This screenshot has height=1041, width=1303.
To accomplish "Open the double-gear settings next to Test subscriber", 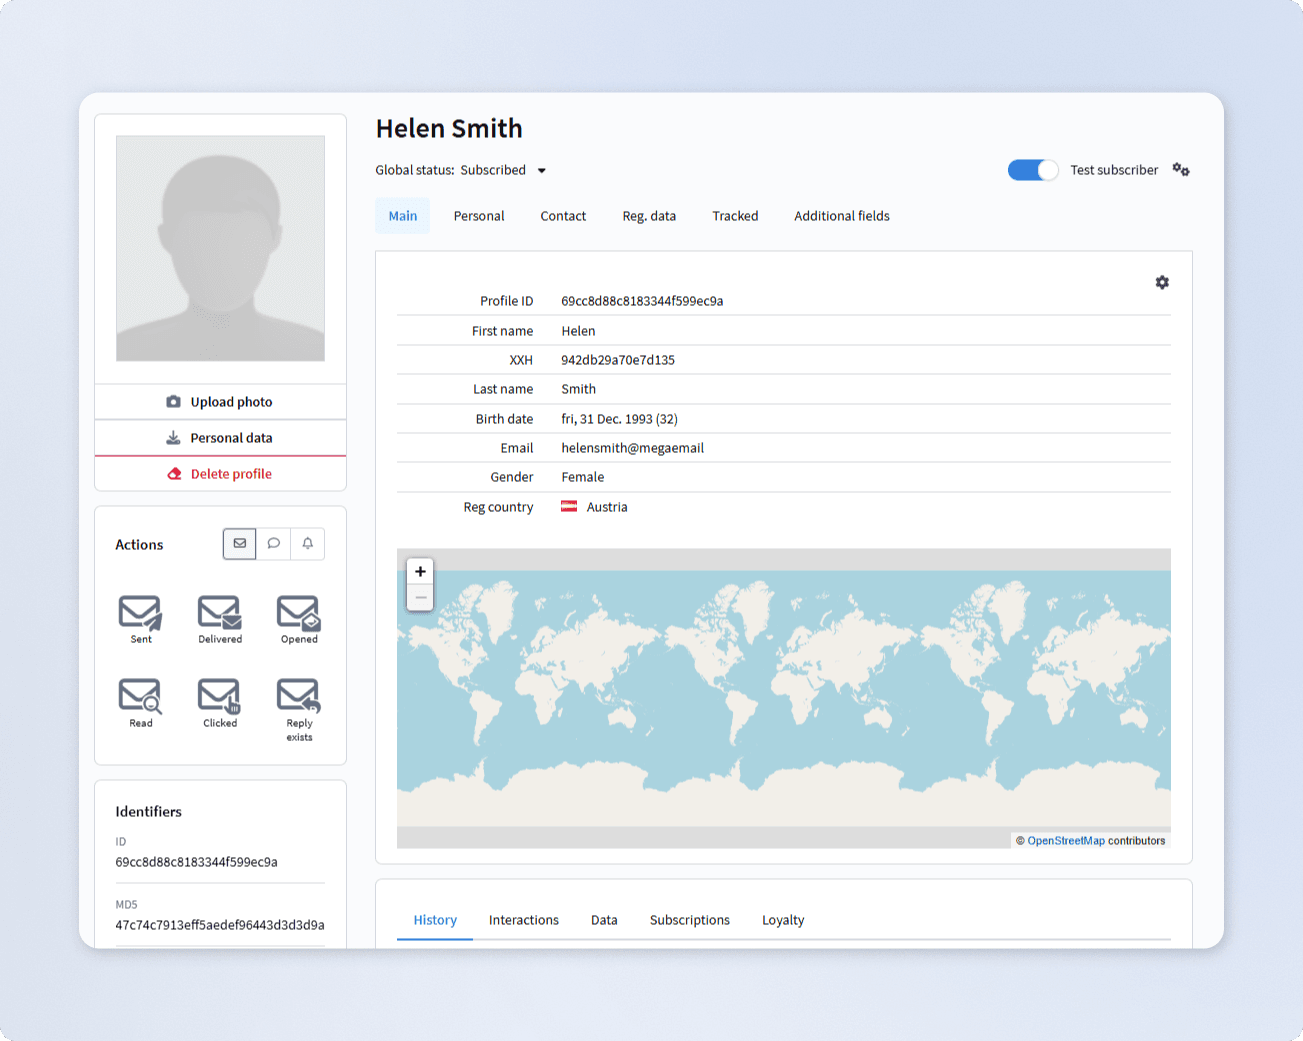I will [x=1181, y=170].
